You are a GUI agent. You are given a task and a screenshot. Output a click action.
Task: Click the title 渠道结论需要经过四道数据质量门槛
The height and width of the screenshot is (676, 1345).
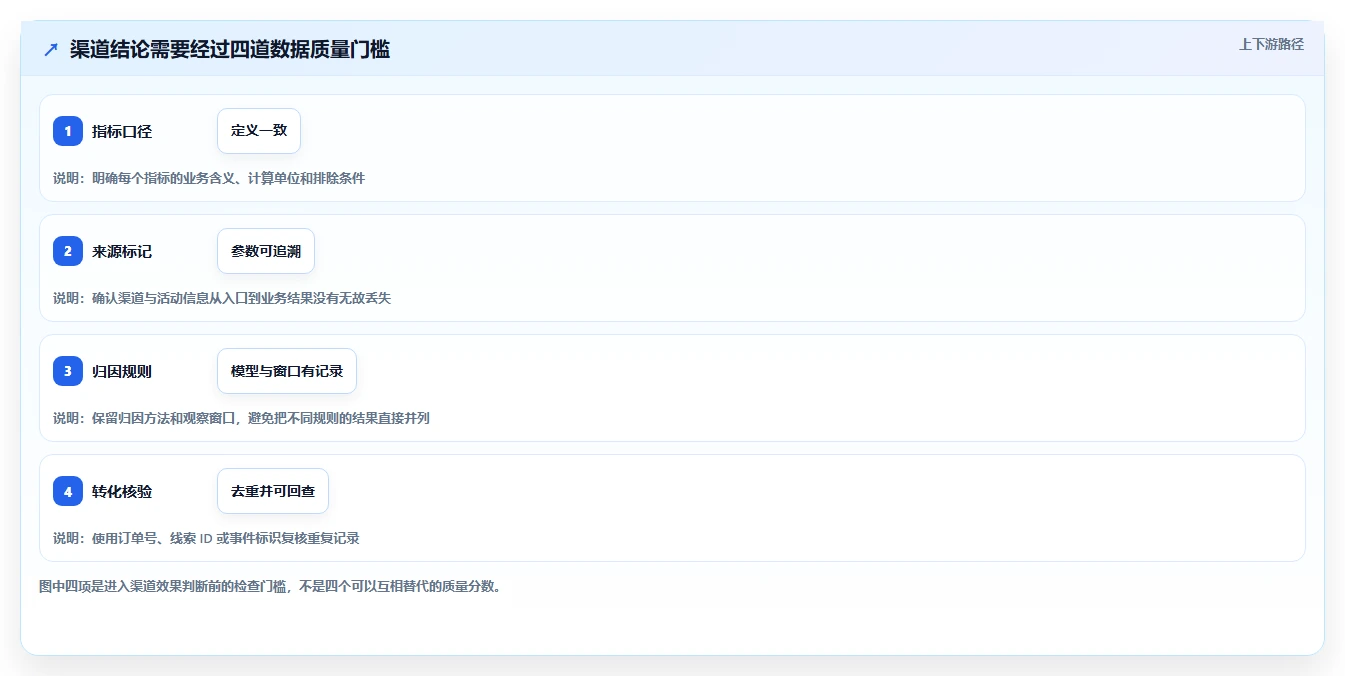coord(230,50)
